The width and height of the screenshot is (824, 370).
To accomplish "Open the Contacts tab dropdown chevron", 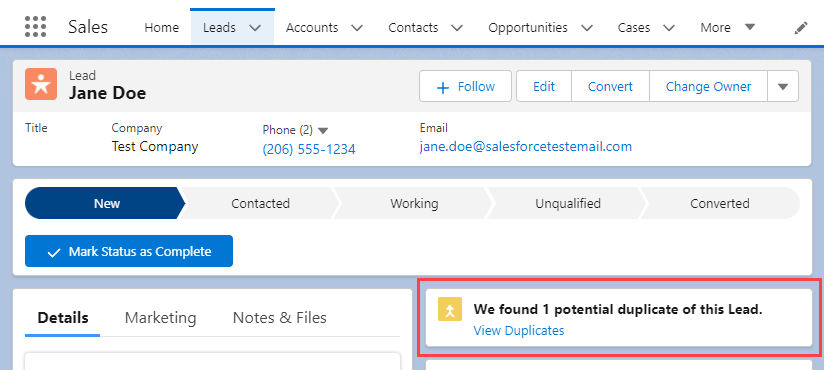I will (457, 28).
